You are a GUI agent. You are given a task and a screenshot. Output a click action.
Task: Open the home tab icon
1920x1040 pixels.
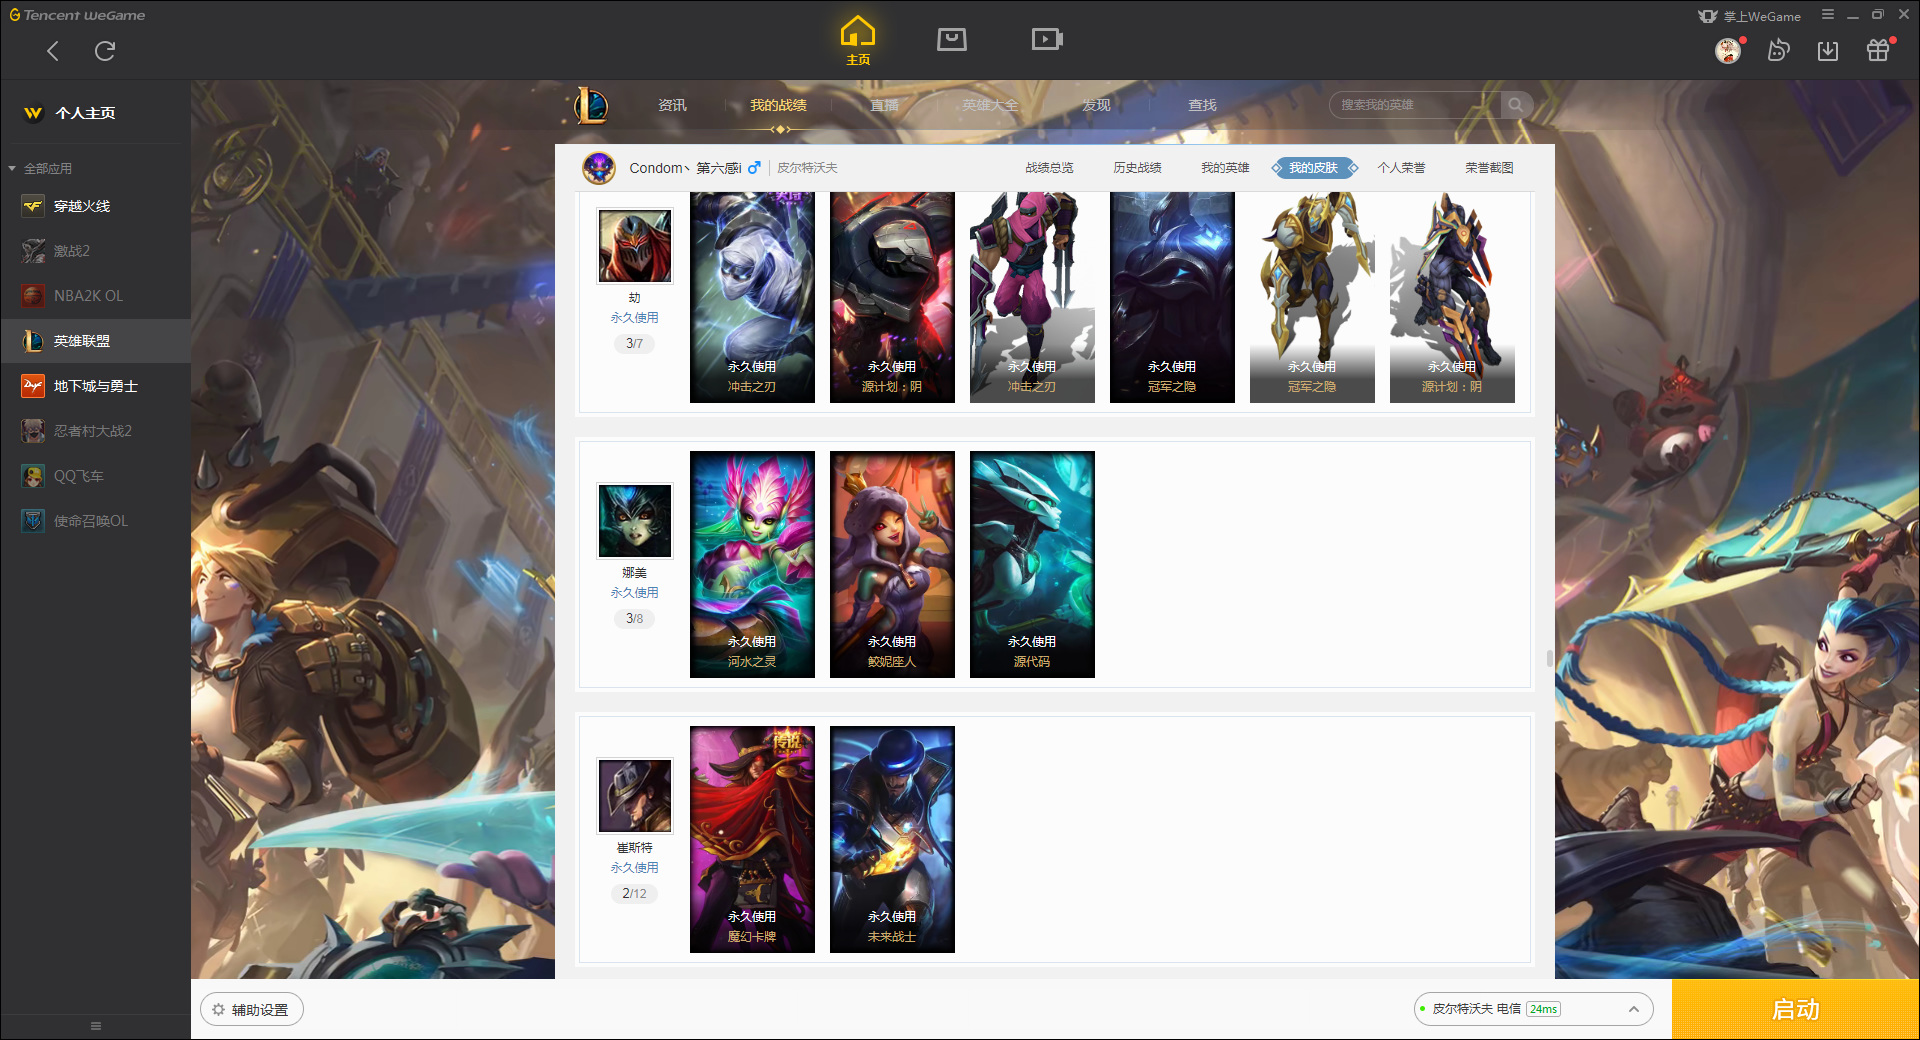click(858, 41)
